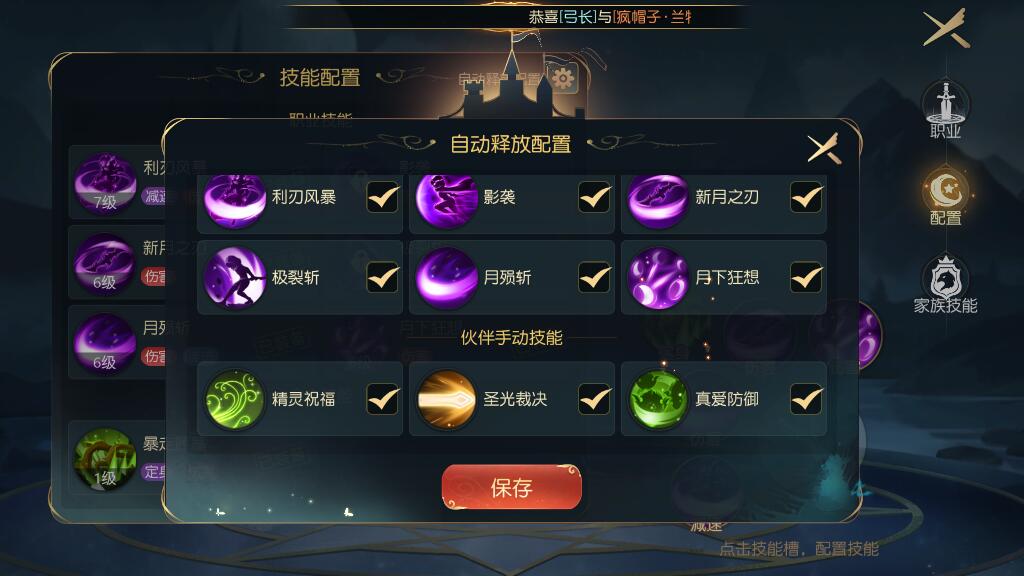The width and height of the screenshot is (1024, 576).
Task: Select the 极裂斩 skill icon
Action: pos(234,278)
